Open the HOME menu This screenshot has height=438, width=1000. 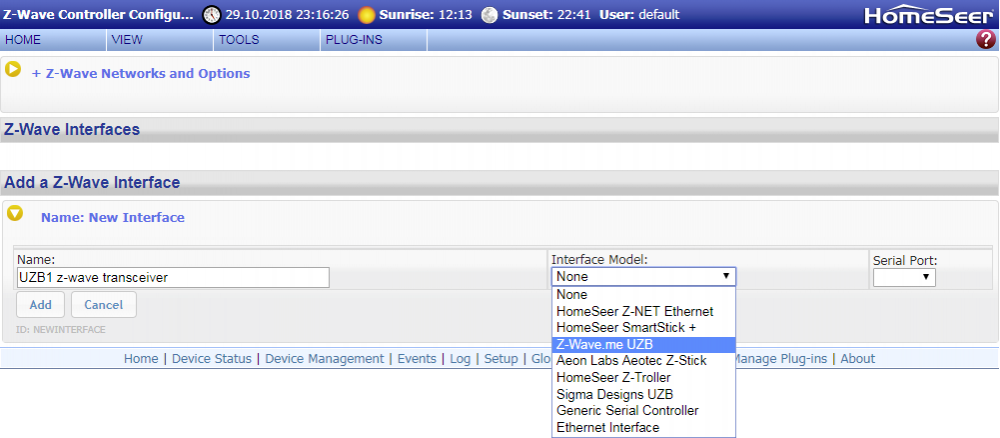[54, 40]
